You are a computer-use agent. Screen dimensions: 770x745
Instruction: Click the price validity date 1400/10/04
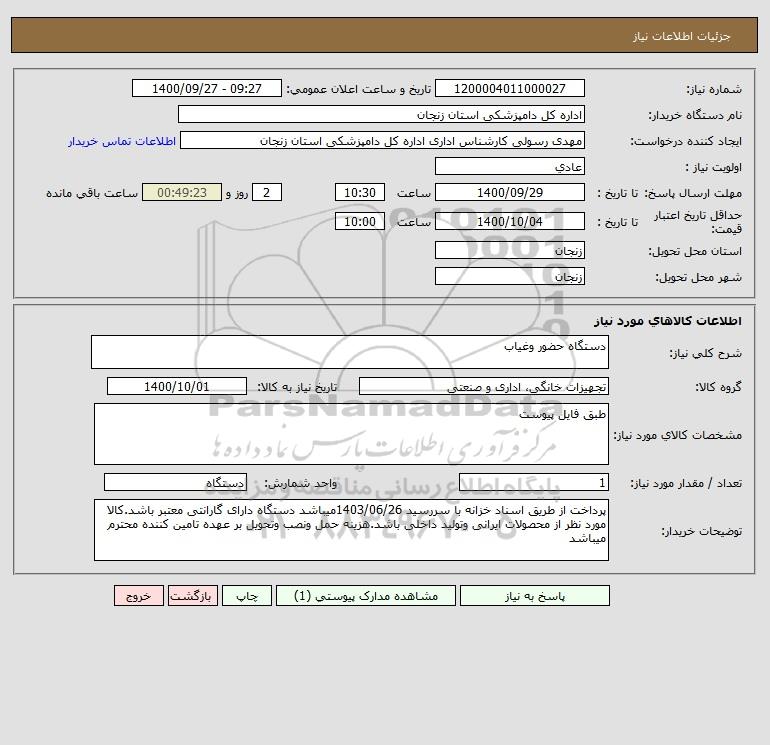click(x=510, y=221)
